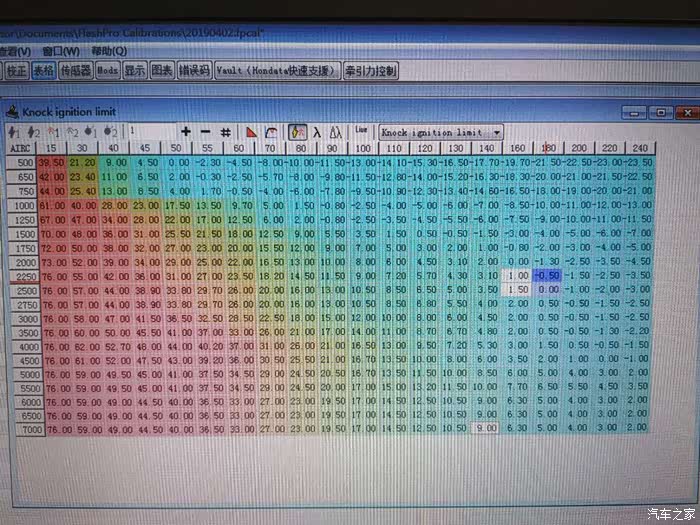Click the plus increase-value icon
This screenshot has height=525, width=700.
pyautogui.click(x=186, y=132)
